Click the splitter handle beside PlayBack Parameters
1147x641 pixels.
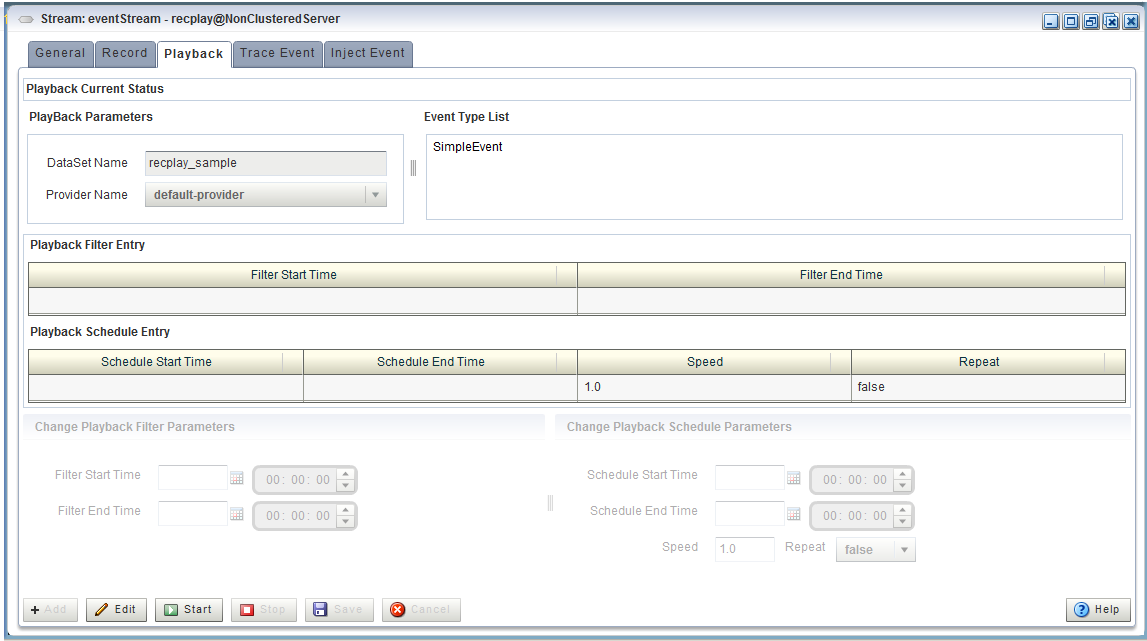pyautogui.click(x=413, y=168)
